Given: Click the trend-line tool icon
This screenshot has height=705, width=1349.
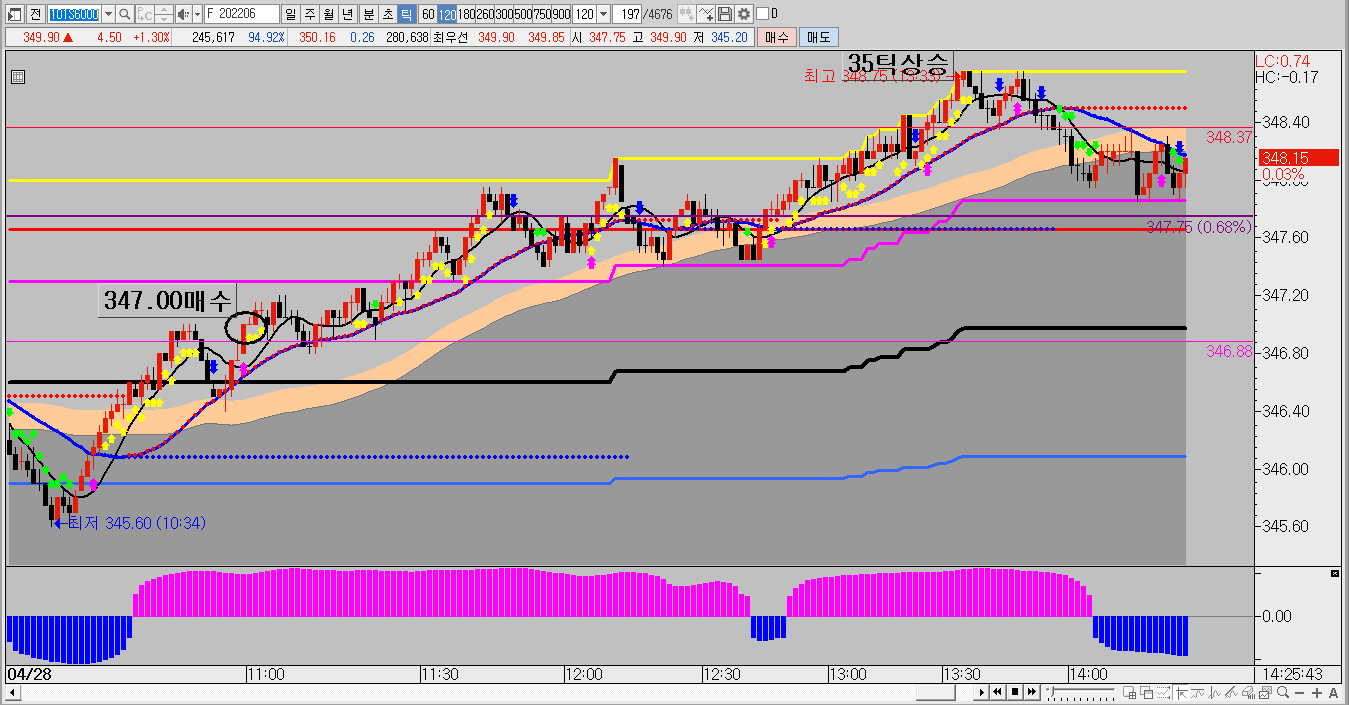Looking at the screenshot, I should pyautogui.click(x=1196, y=693).
